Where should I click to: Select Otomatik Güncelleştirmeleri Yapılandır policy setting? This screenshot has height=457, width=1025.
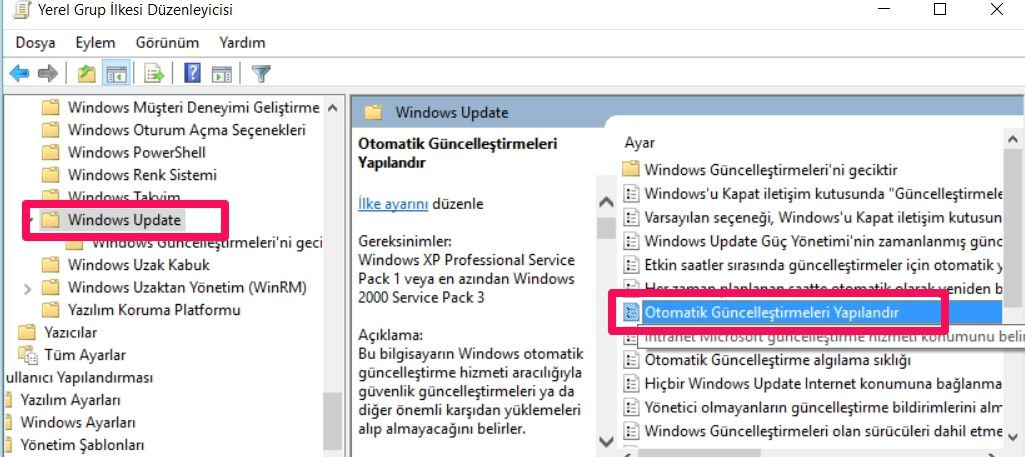(x=770, y=313)
